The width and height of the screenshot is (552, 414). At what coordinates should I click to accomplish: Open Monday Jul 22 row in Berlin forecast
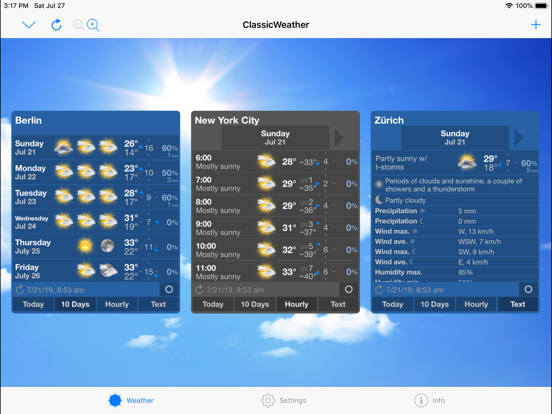96,172
